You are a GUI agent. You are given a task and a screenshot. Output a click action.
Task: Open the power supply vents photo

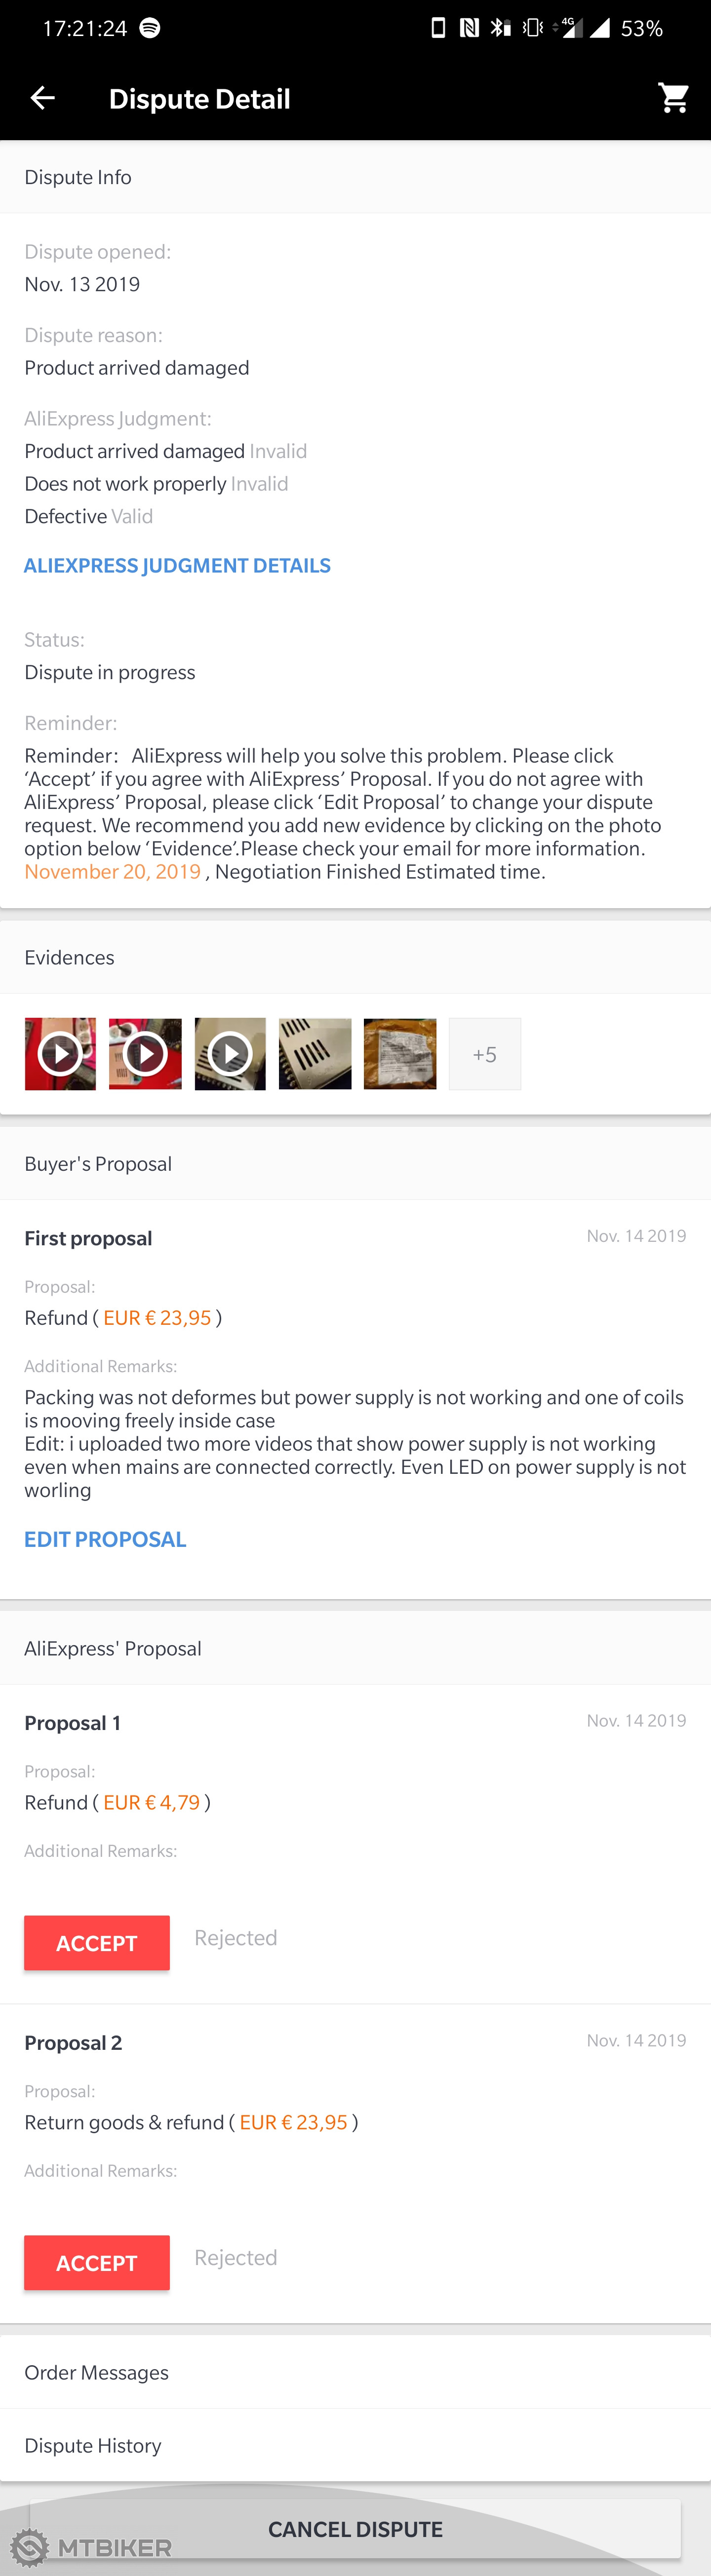point(315,1053)
